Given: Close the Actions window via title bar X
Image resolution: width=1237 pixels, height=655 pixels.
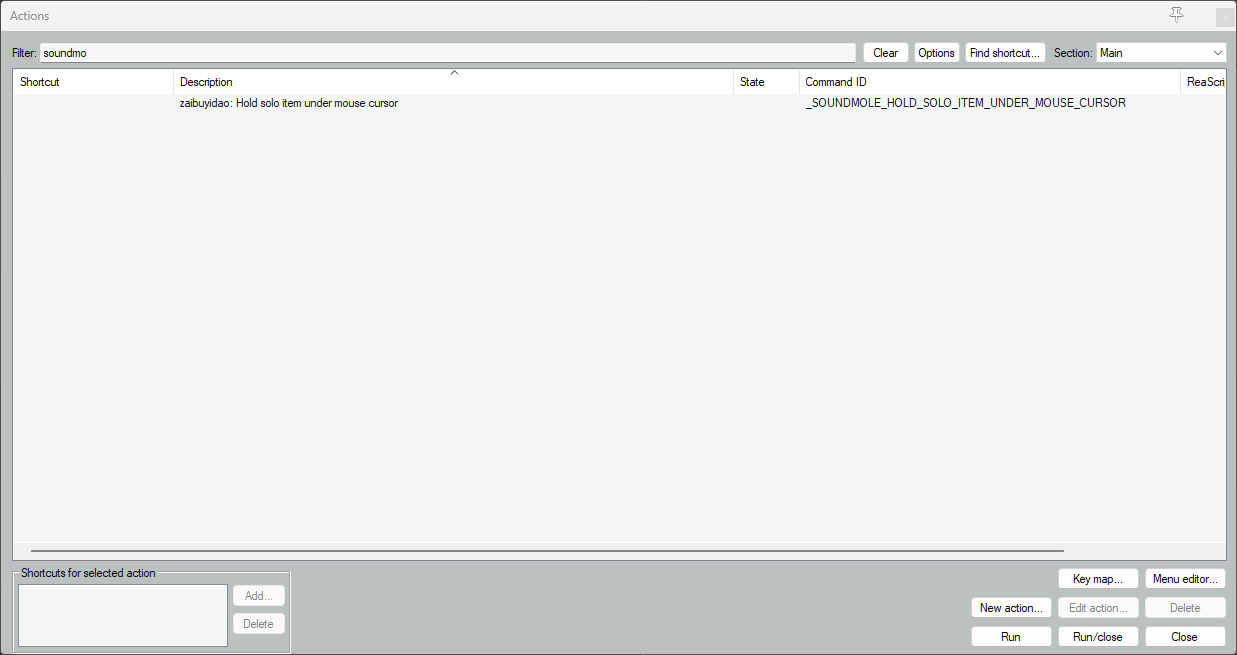Looking at the screenshot, I should 1225,17.
